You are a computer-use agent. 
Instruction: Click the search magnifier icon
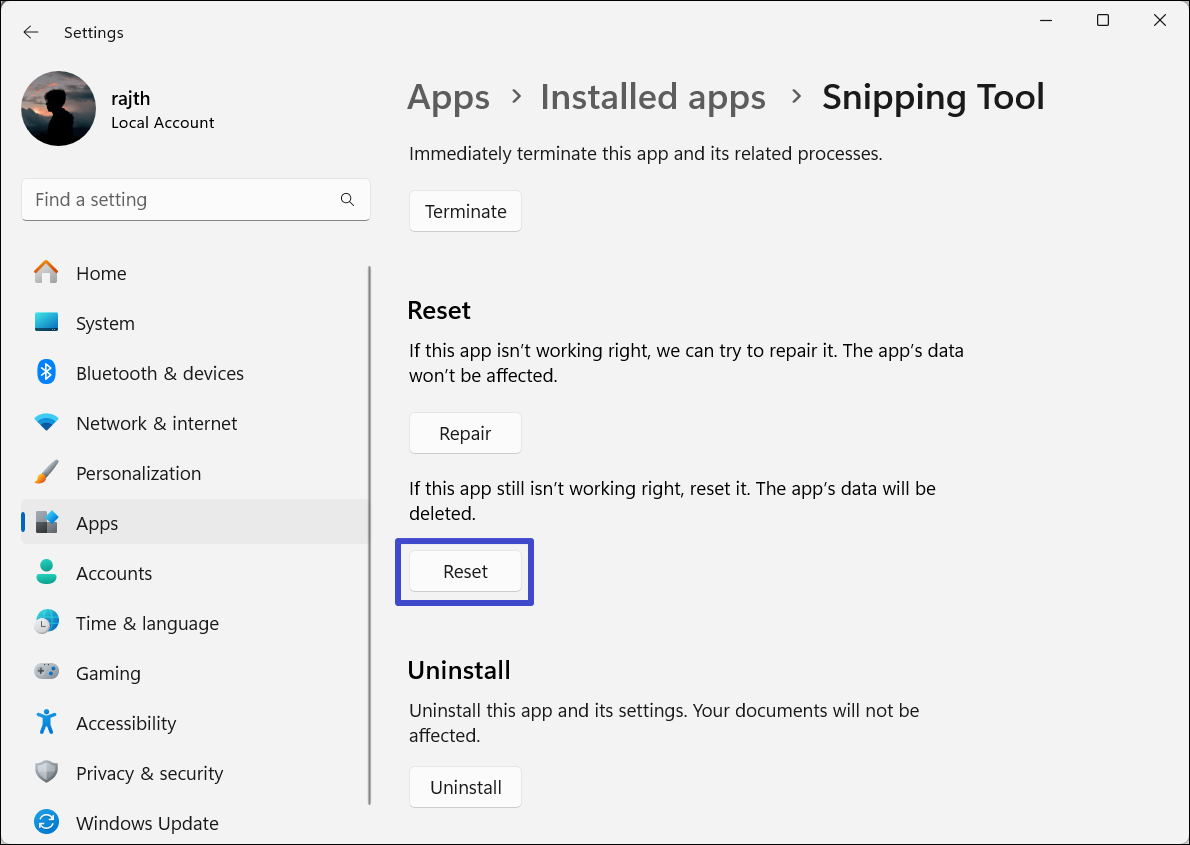(x=347, y=200)
